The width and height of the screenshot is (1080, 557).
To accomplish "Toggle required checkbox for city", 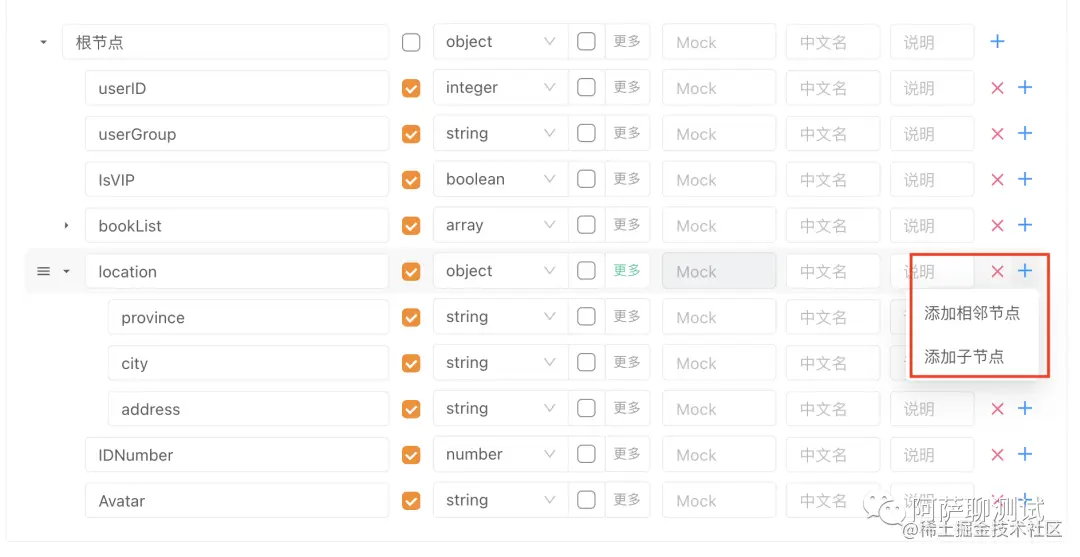I will (411, 363).
